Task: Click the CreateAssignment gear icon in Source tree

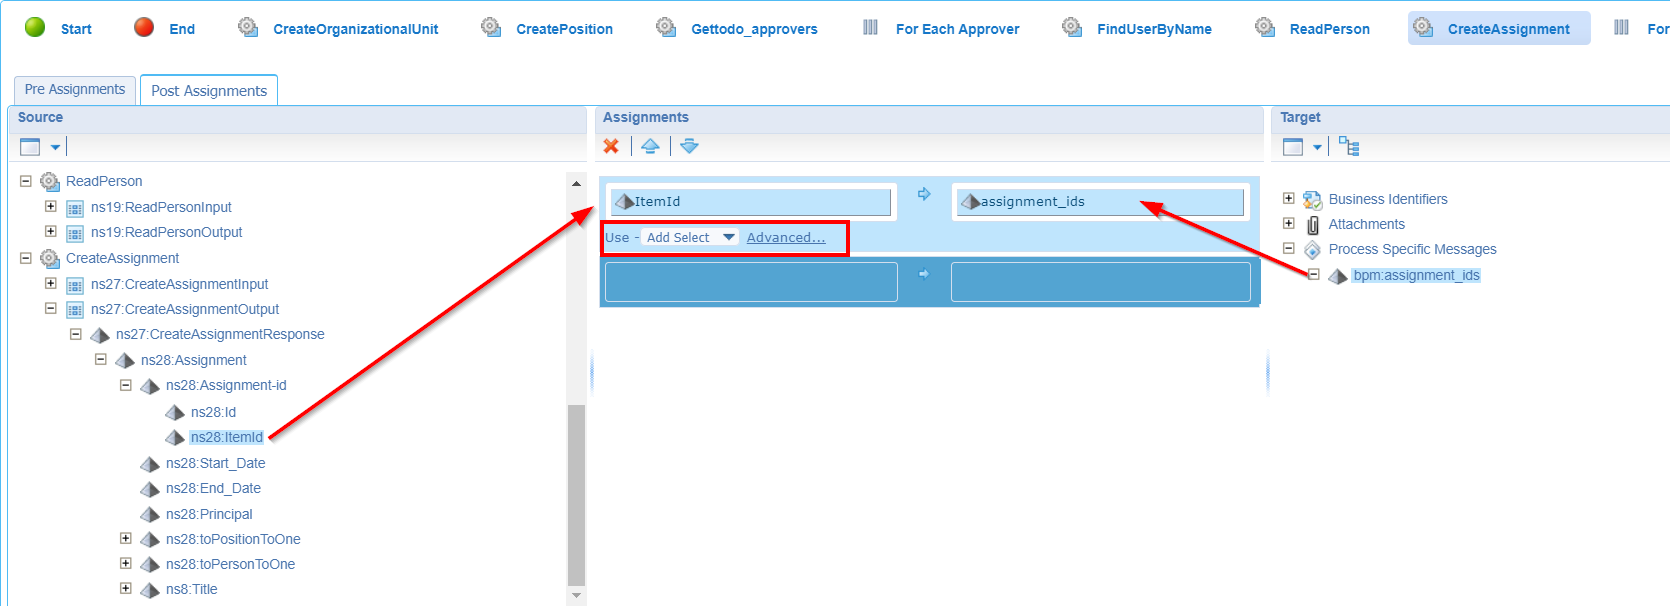Action: [x=50, y=258]
